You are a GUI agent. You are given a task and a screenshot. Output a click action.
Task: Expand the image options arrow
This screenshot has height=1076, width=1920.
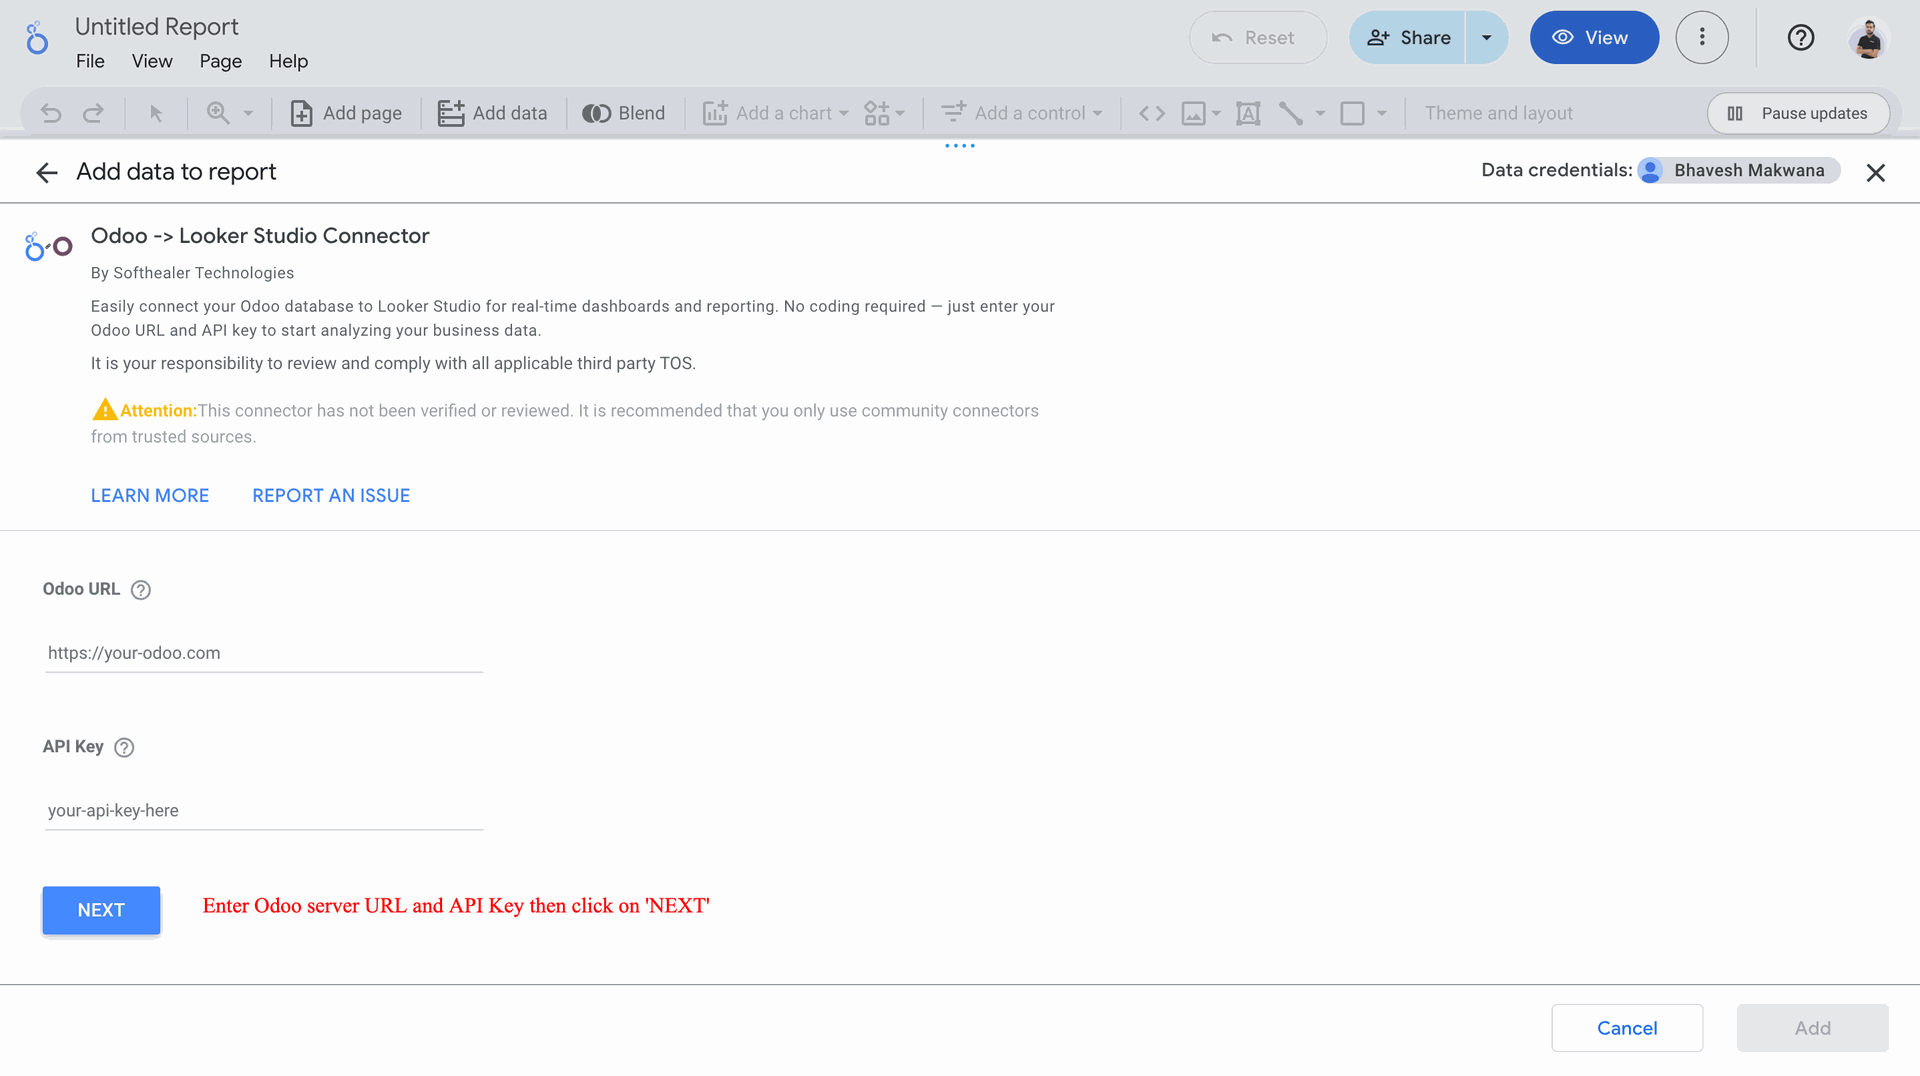point(1216,113)
